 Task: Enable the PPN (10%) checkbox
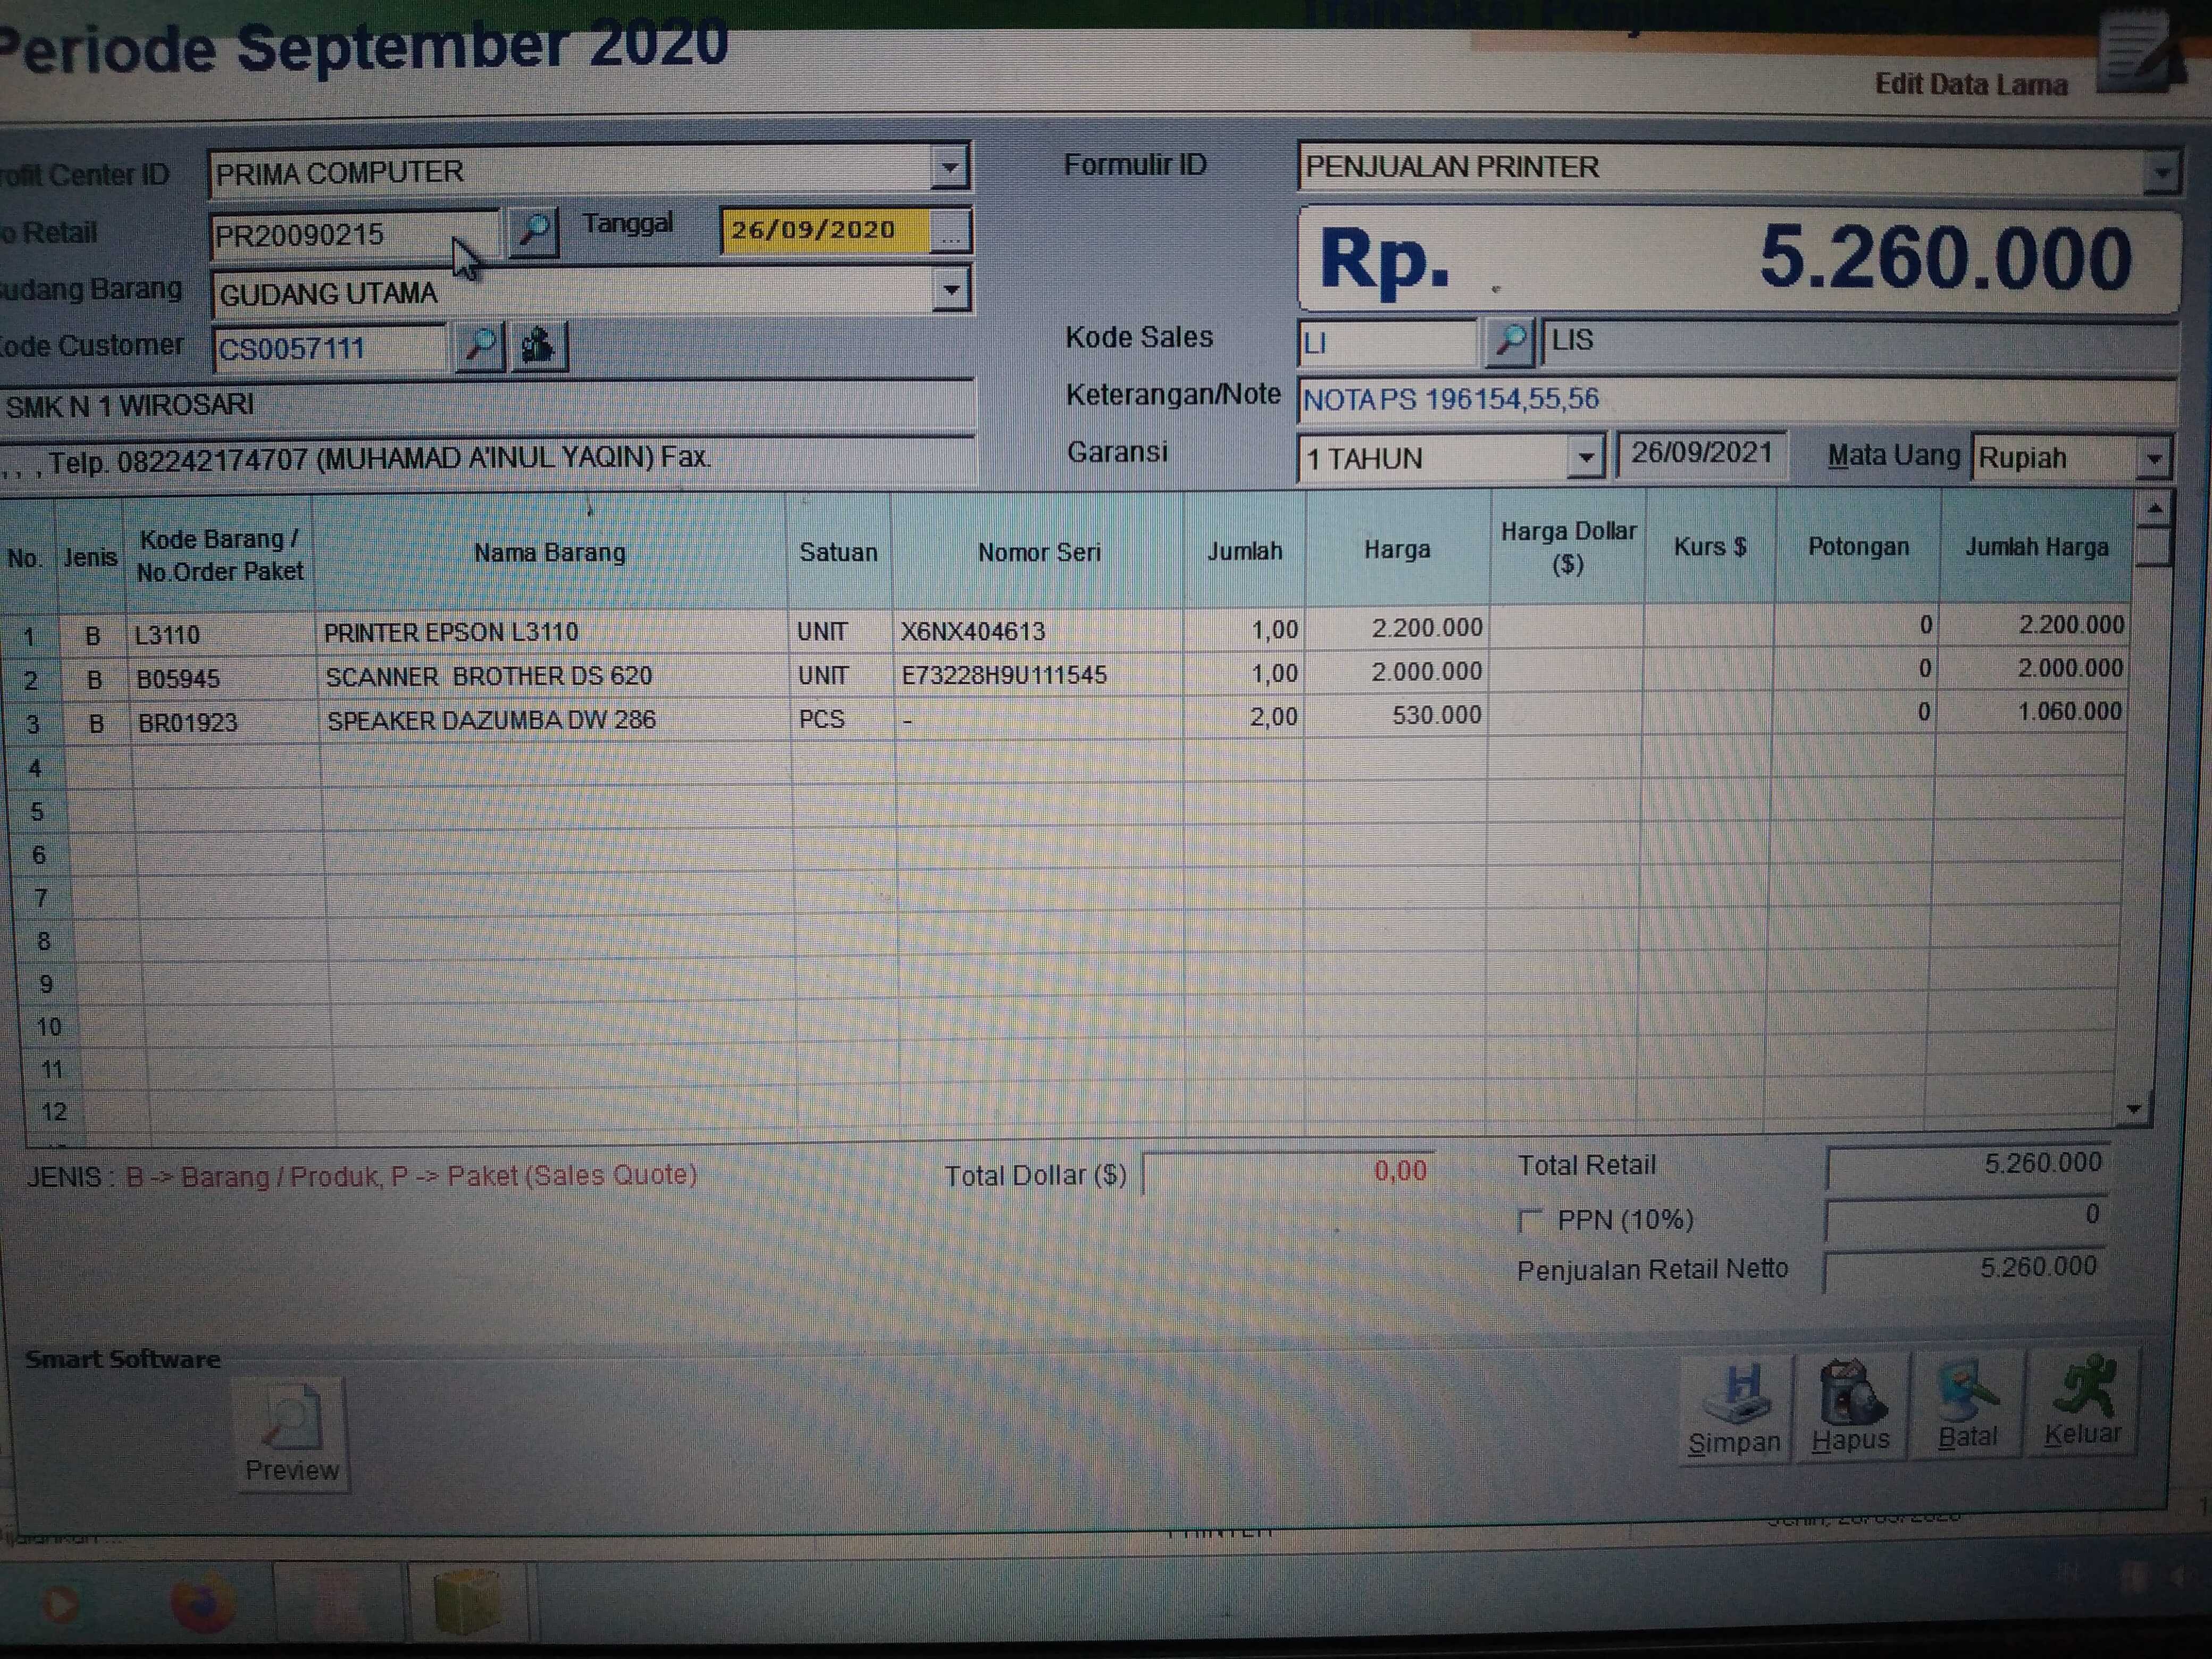1529,1221
